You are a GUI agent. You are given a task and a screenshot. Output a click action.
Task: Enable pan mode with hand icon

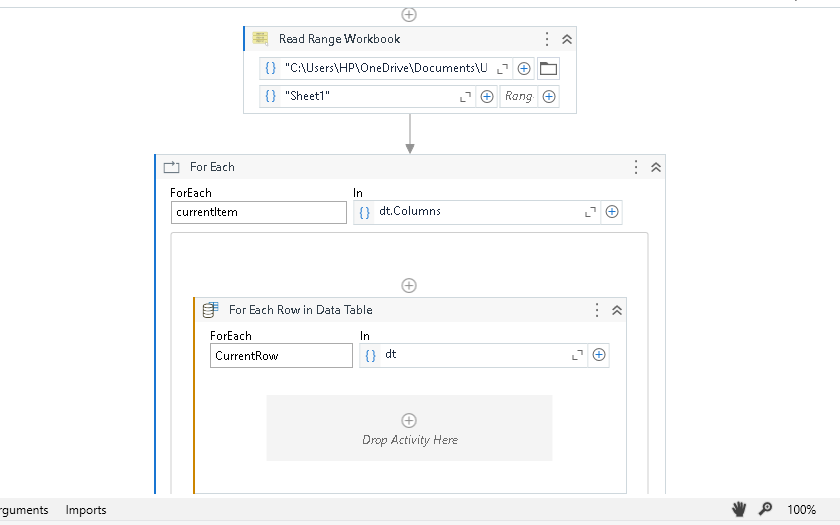[739, 509]
